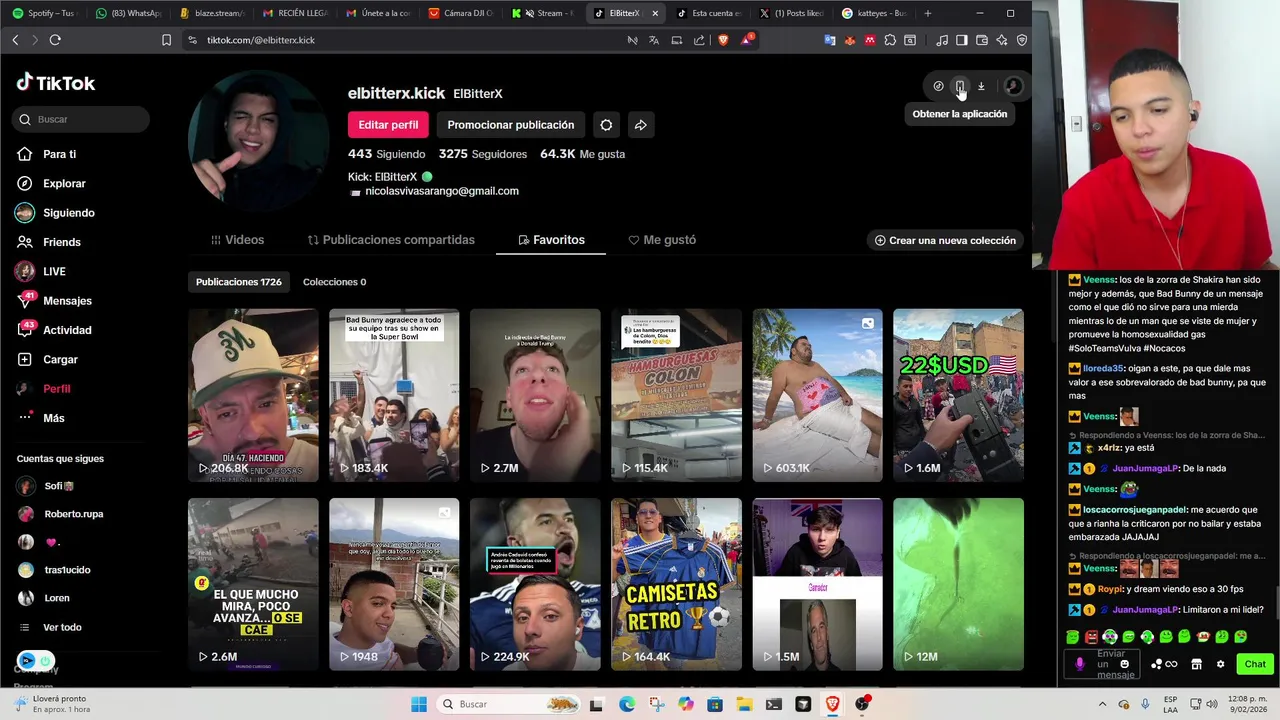Switch to Videos tab
The image size is (1280, 720).
[x=238, y=240]
